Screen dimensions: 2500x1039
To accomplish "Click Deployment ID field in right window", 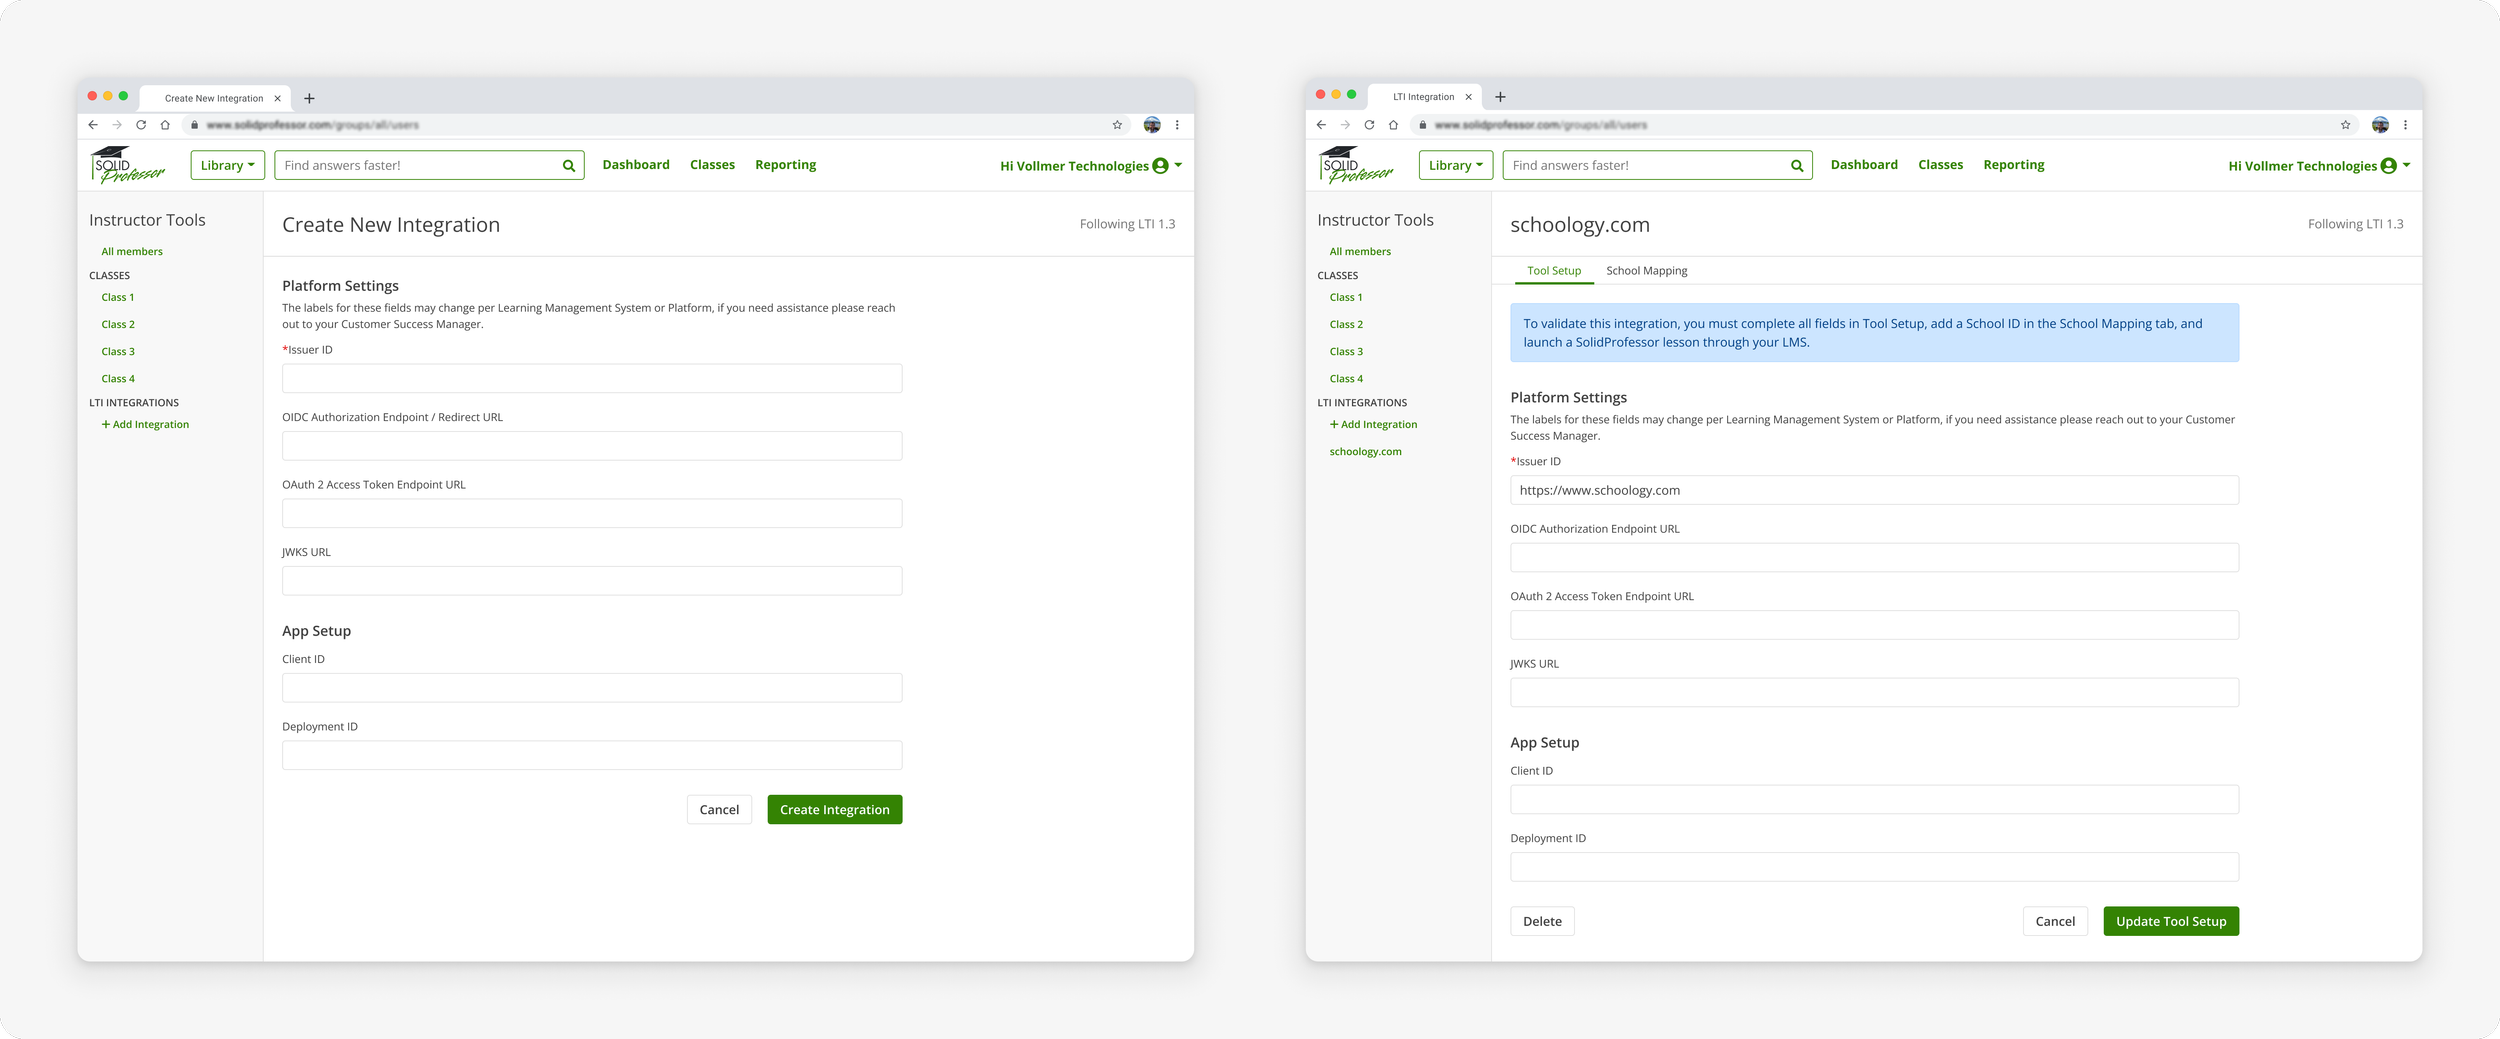I will coord(1874,867).
